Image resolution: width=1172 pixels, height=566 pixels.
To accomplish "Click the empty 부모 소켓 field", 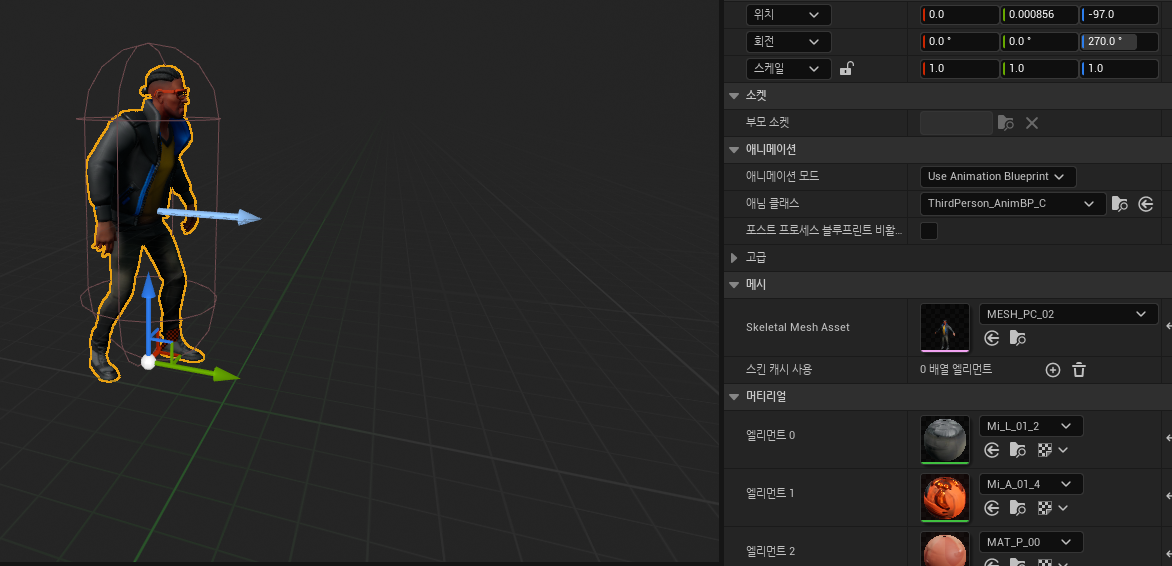I will click(956, 123).
